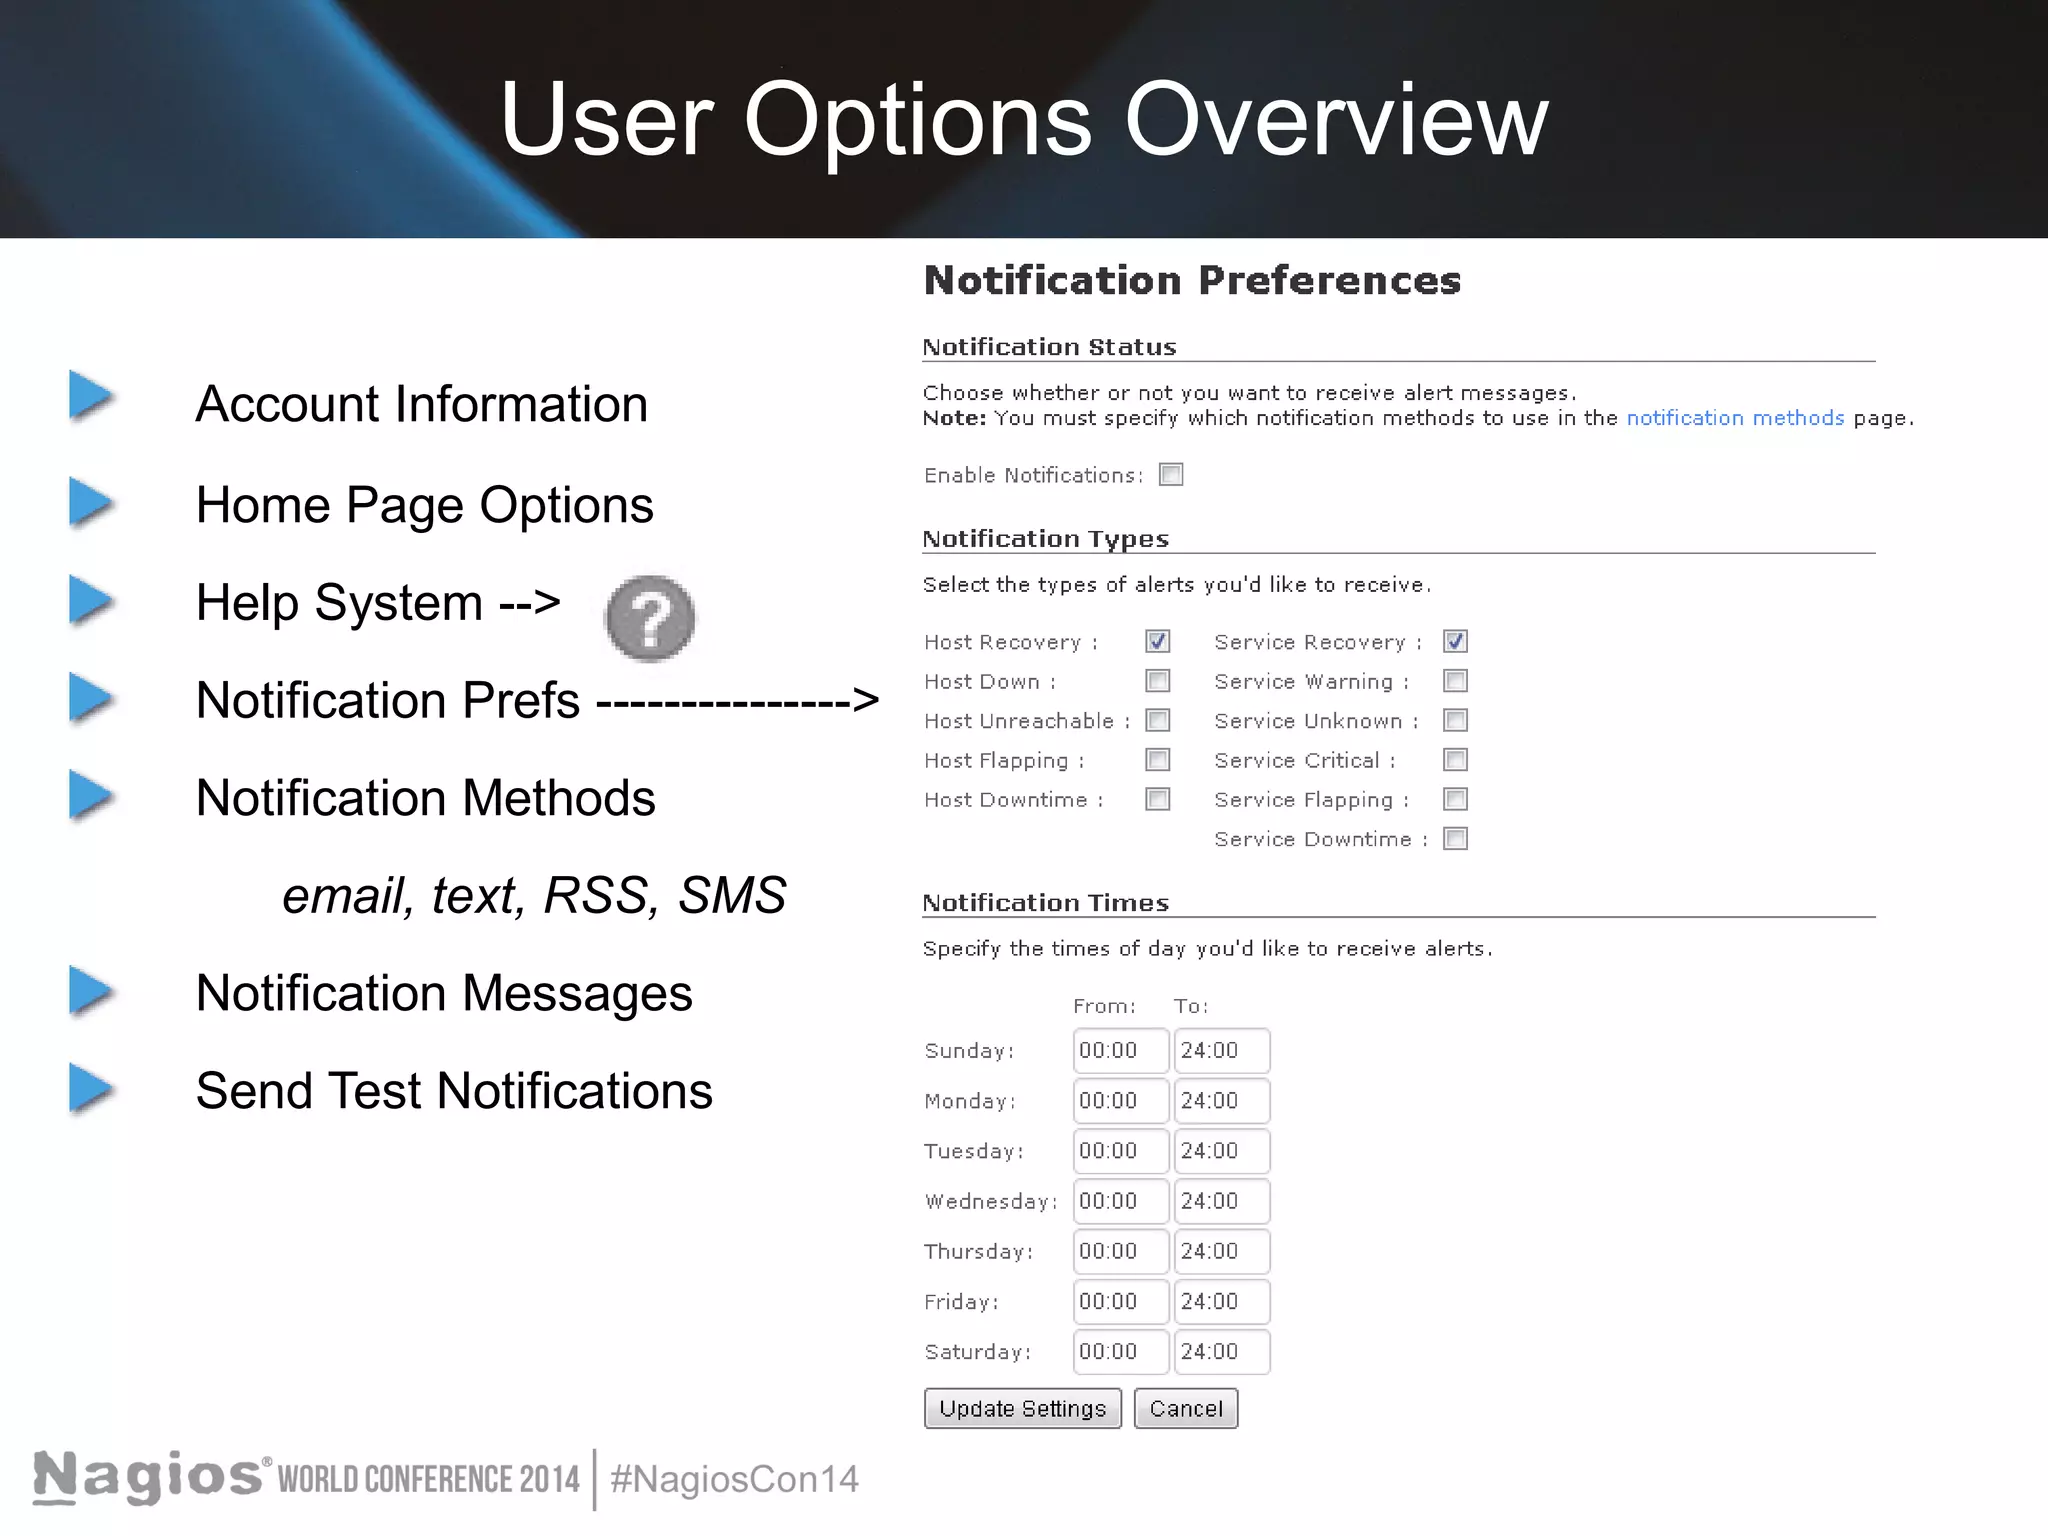Click the Home Page Options bullet text
Image resolution: width=2048 pixels, height=1536 pixels.
click(425, 506)
